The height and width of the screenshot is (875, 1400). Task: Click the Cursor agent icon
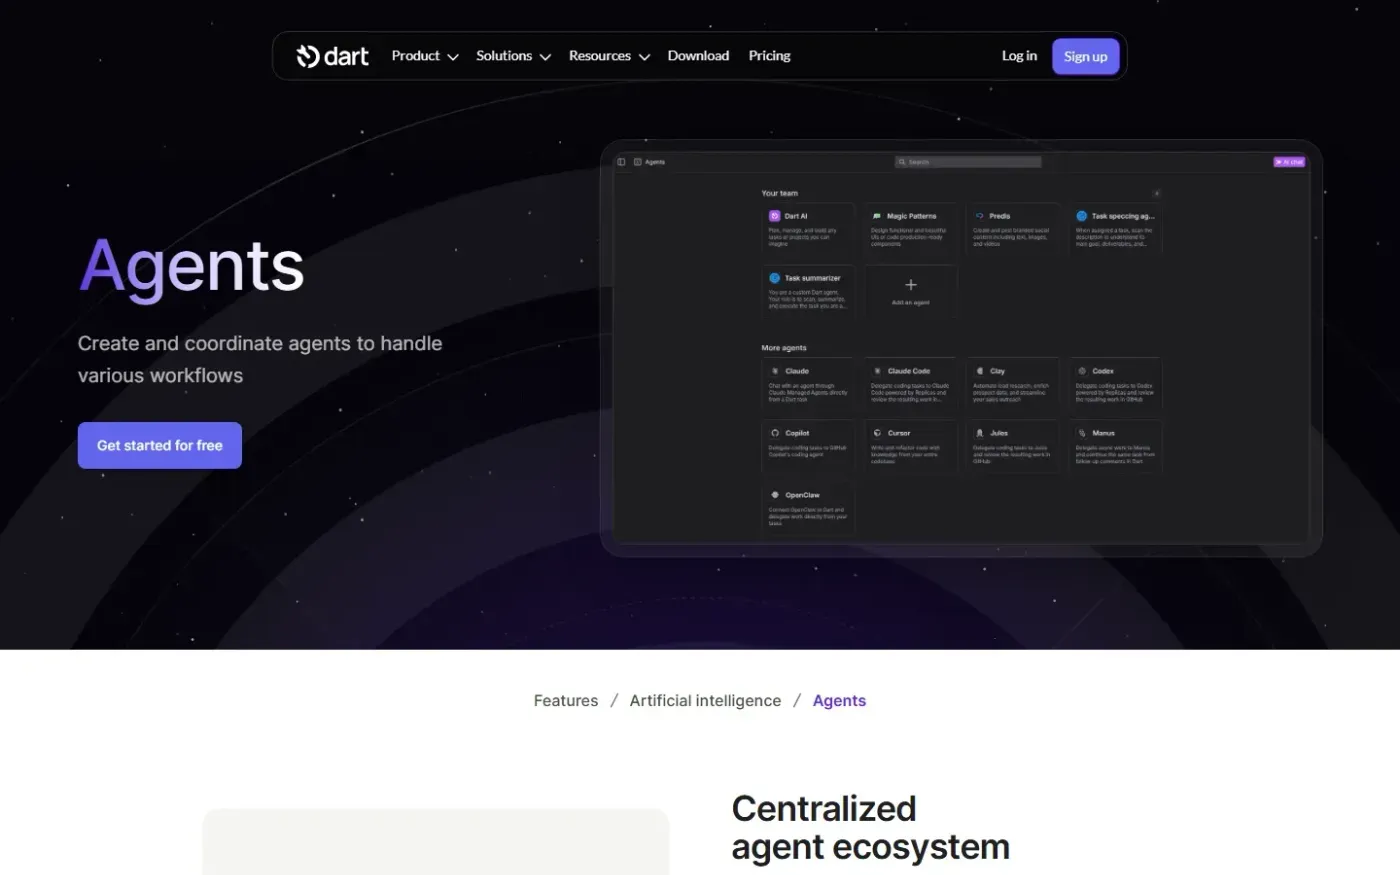877,433
